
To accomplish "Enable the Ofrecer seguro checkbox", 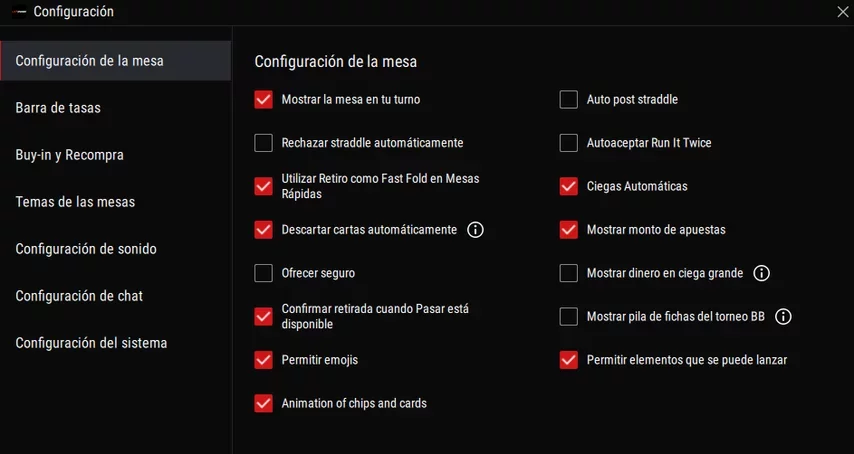I will pyautogui.click(x=264, y=273).
